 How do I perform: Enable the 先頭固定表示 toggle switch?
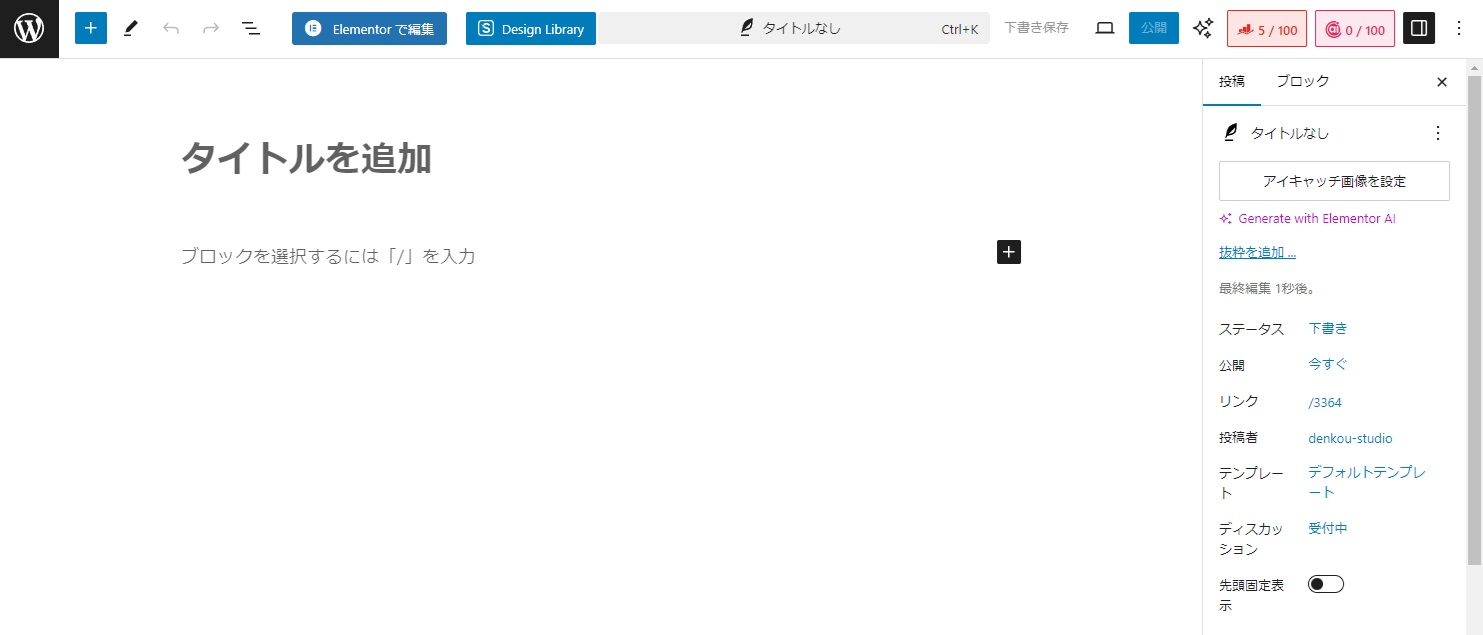1325,584
